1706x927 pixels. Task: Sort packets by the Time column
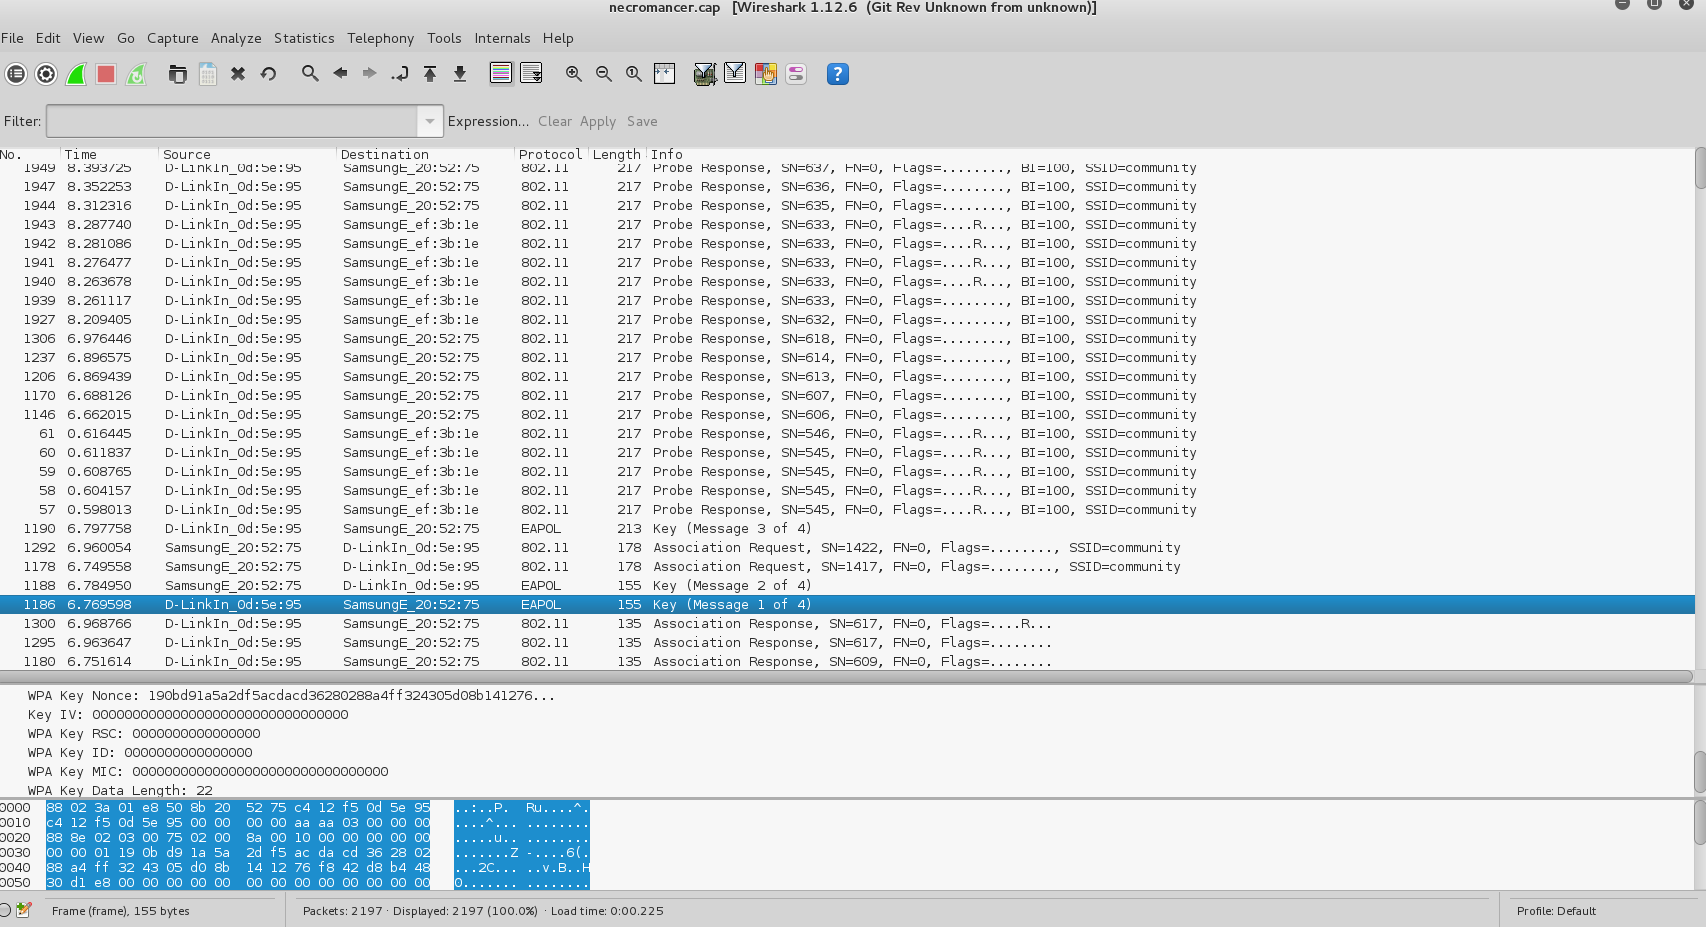click(x=80, y=154)
